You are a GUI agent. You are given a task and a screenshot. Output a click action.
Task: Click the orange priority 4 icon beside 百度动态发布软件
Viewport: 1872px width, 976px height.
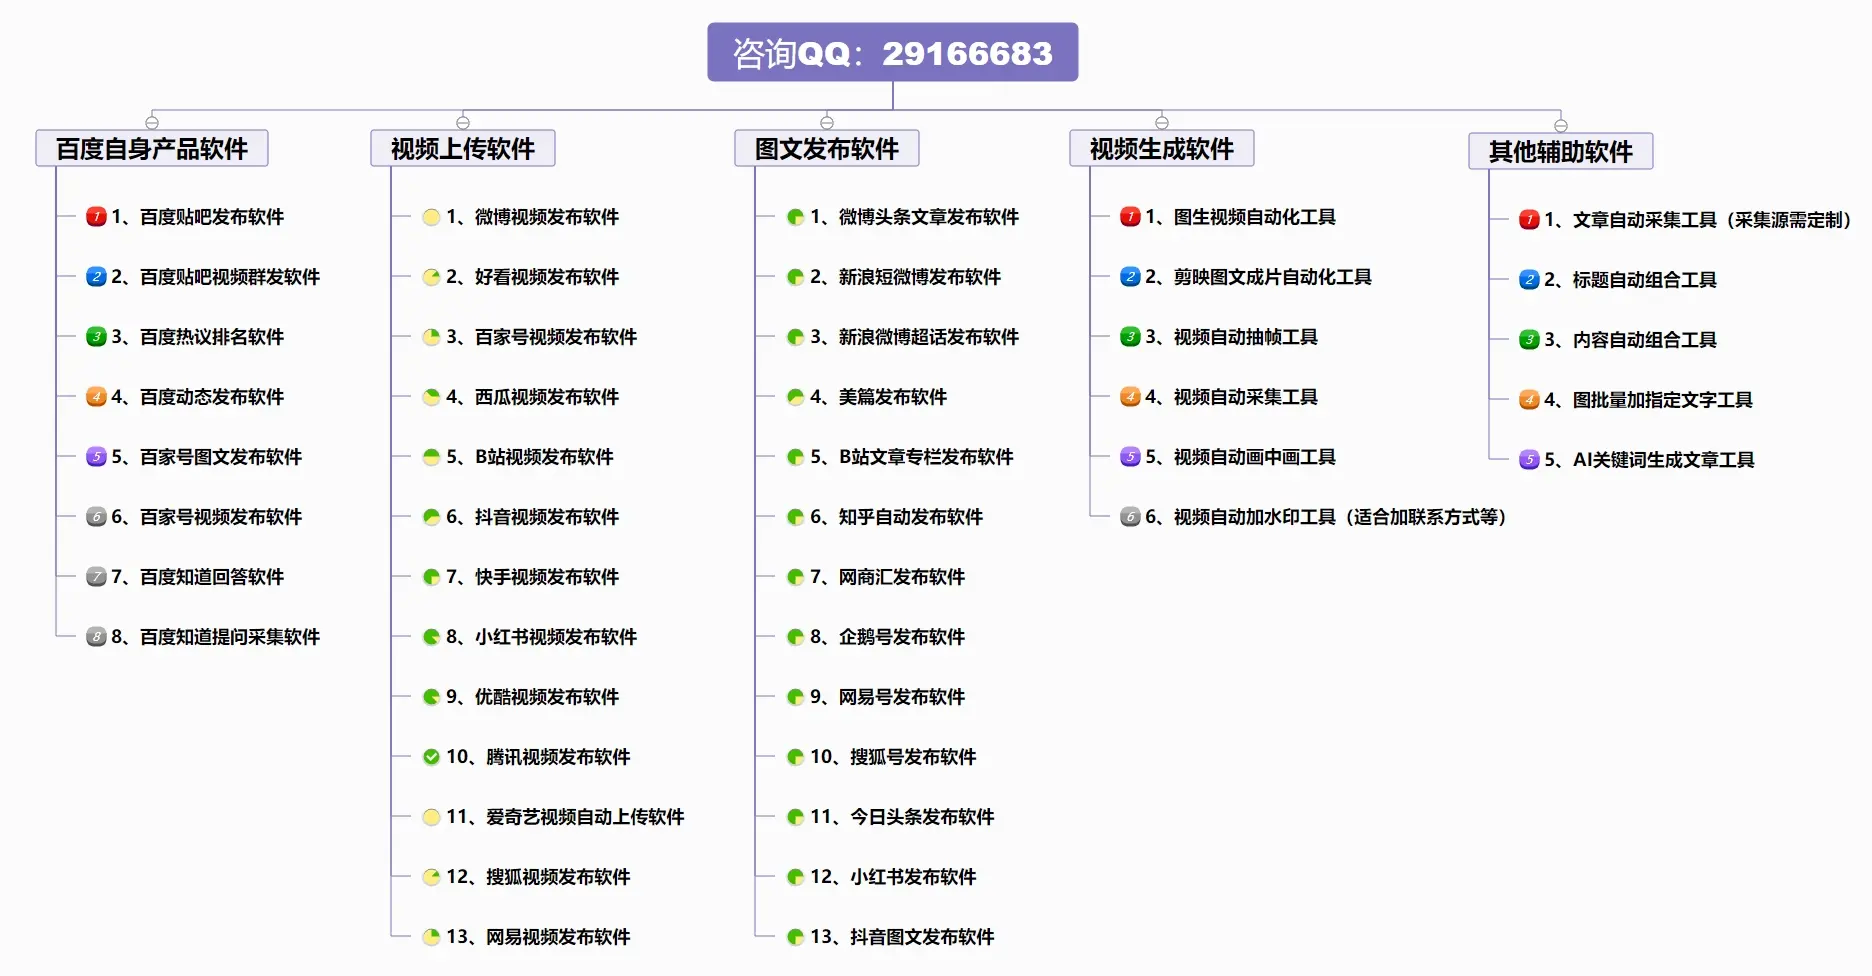point(96,397)
